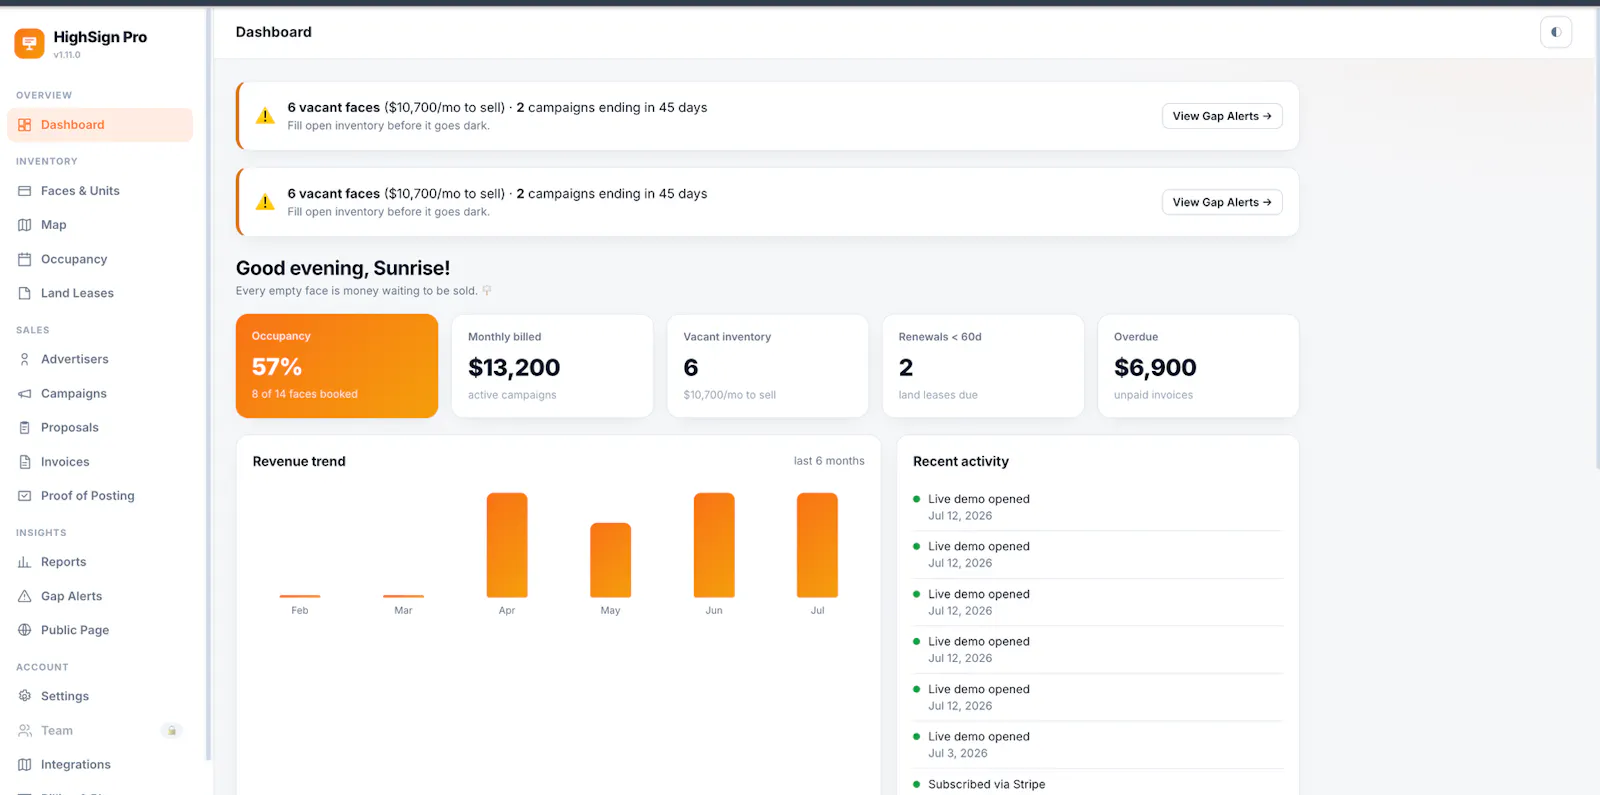1600x795 pixels.
Task: Click the Proof of Posting icon
Action: [25, 496]
